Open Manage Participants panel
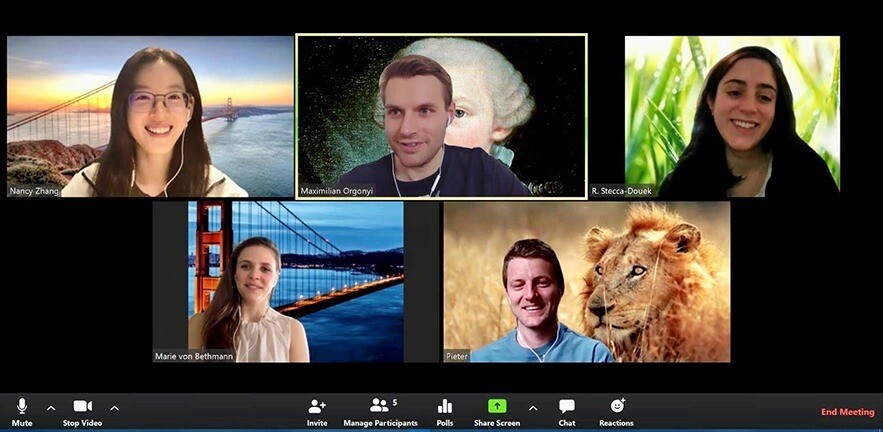 (x=378, y=407)
